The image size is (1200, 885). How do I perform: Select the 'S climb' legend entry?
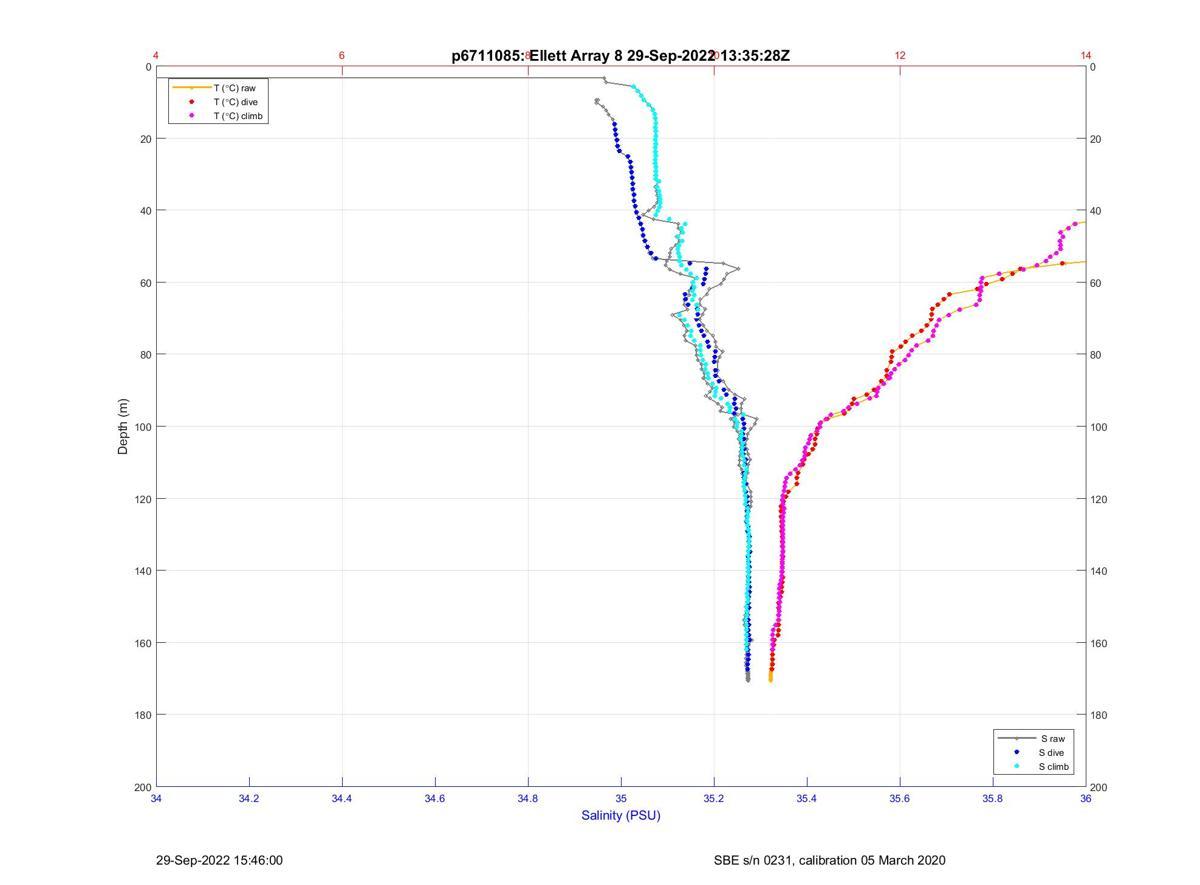tap(1055, 767)
